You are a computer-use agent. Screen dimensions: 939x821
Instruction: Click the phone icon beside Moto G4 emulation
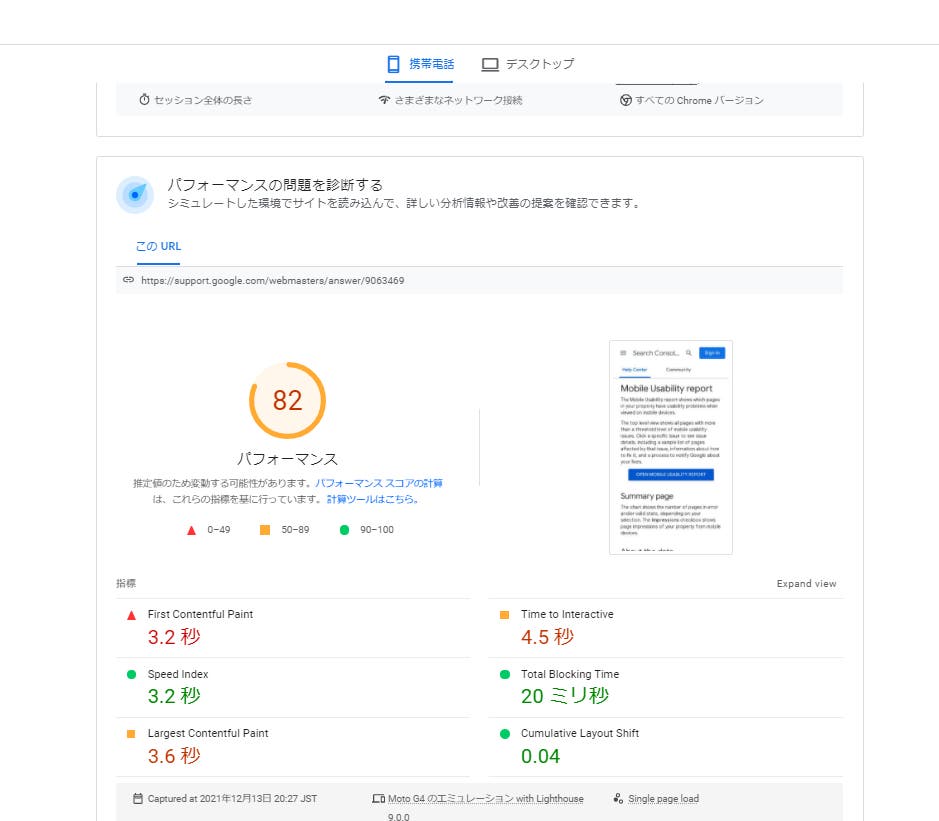coord(378,798)
